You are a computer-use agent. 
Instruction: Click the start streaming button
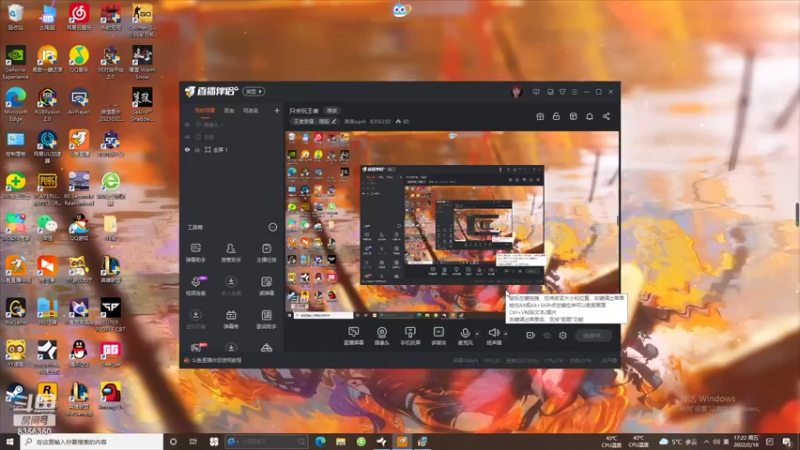point(593,335)
